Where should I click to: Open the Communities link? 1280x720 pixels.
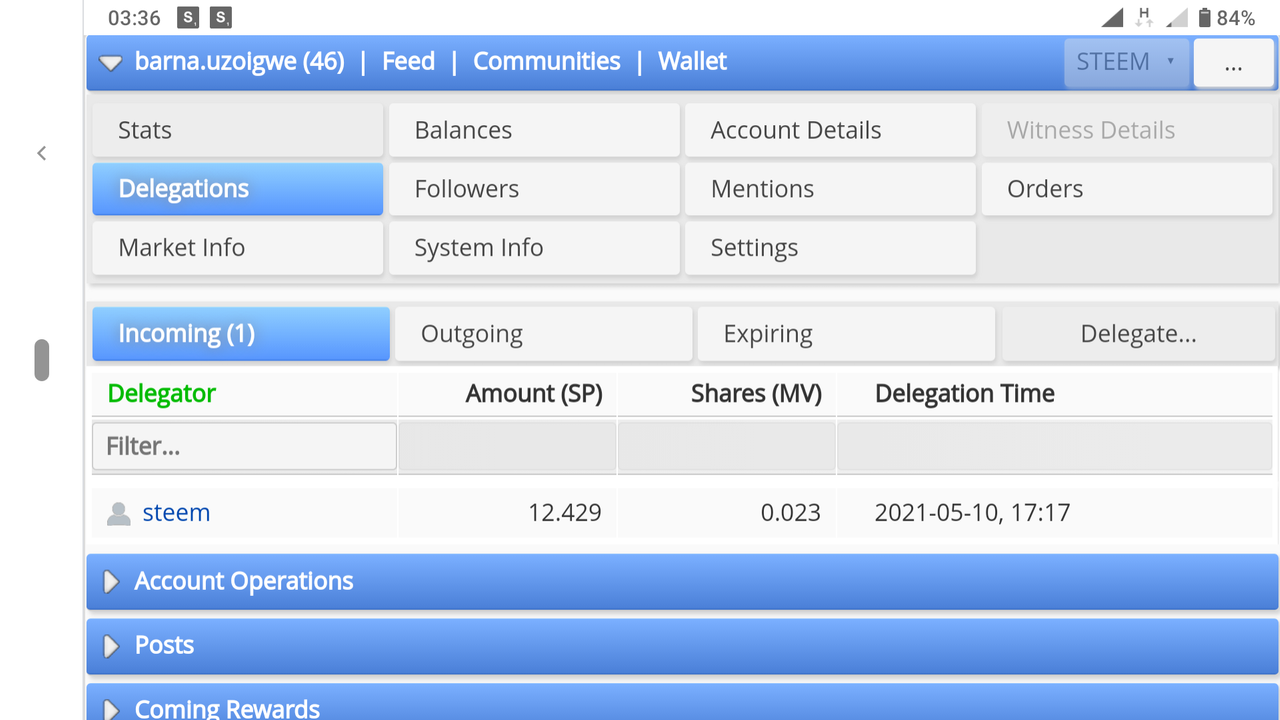click(547, 62)
